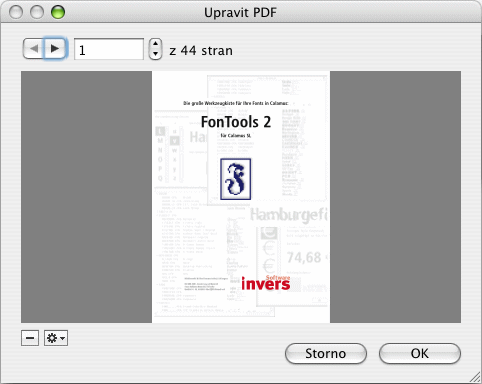Click the gray area right of the page
Image resolution: width=482 pixels, height=384 pixels.
pyautogui.click(x=396, y=197)
